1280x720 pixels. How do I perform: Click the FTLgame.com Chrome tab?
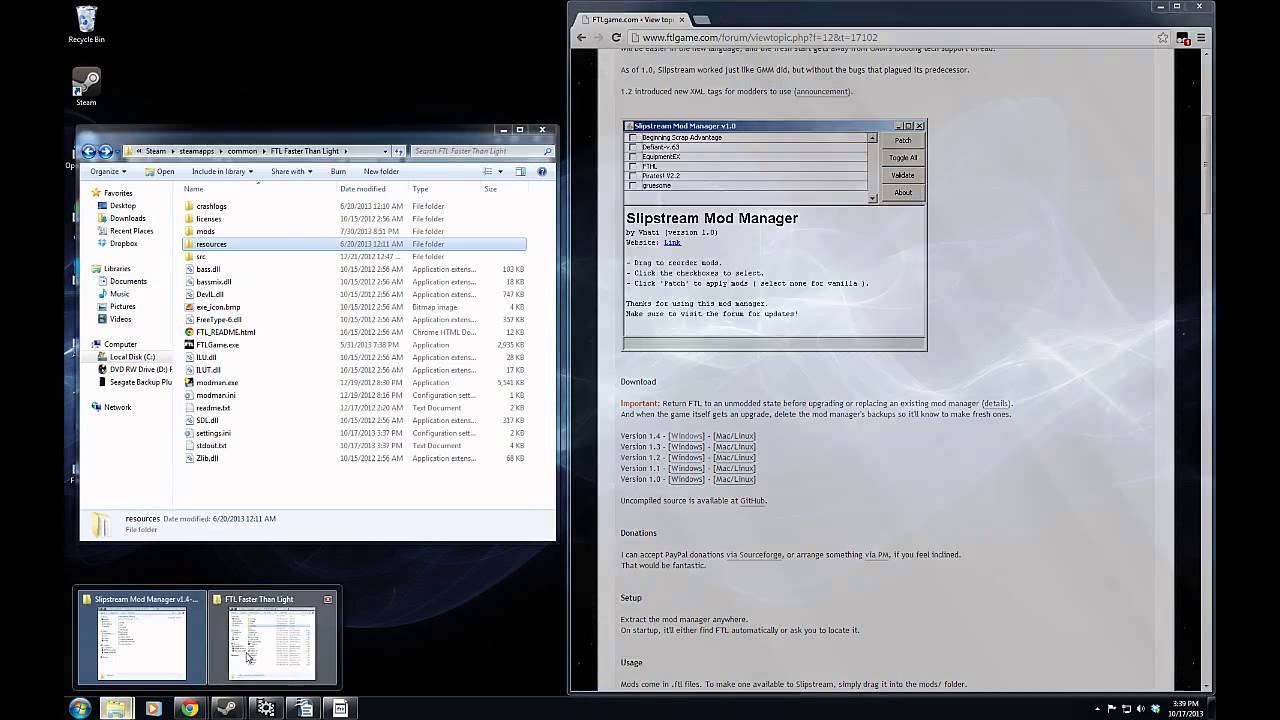[633, 19]
